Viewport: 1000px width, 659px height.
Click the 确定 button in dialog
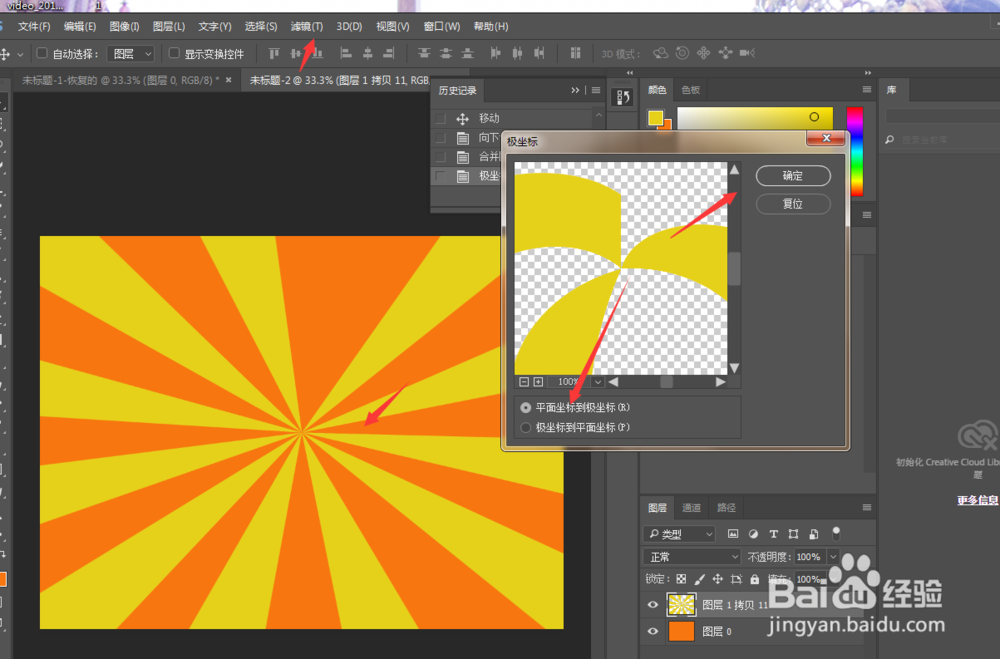point(793,176)
